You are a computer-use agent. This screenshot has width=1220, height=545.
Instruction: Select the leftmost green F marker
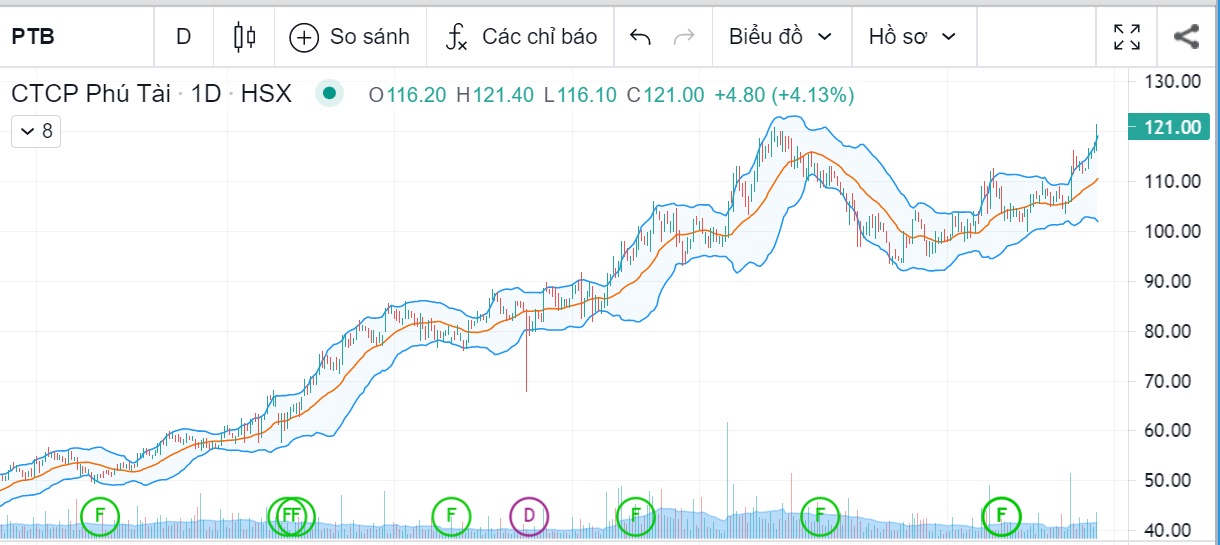(99, 515)
